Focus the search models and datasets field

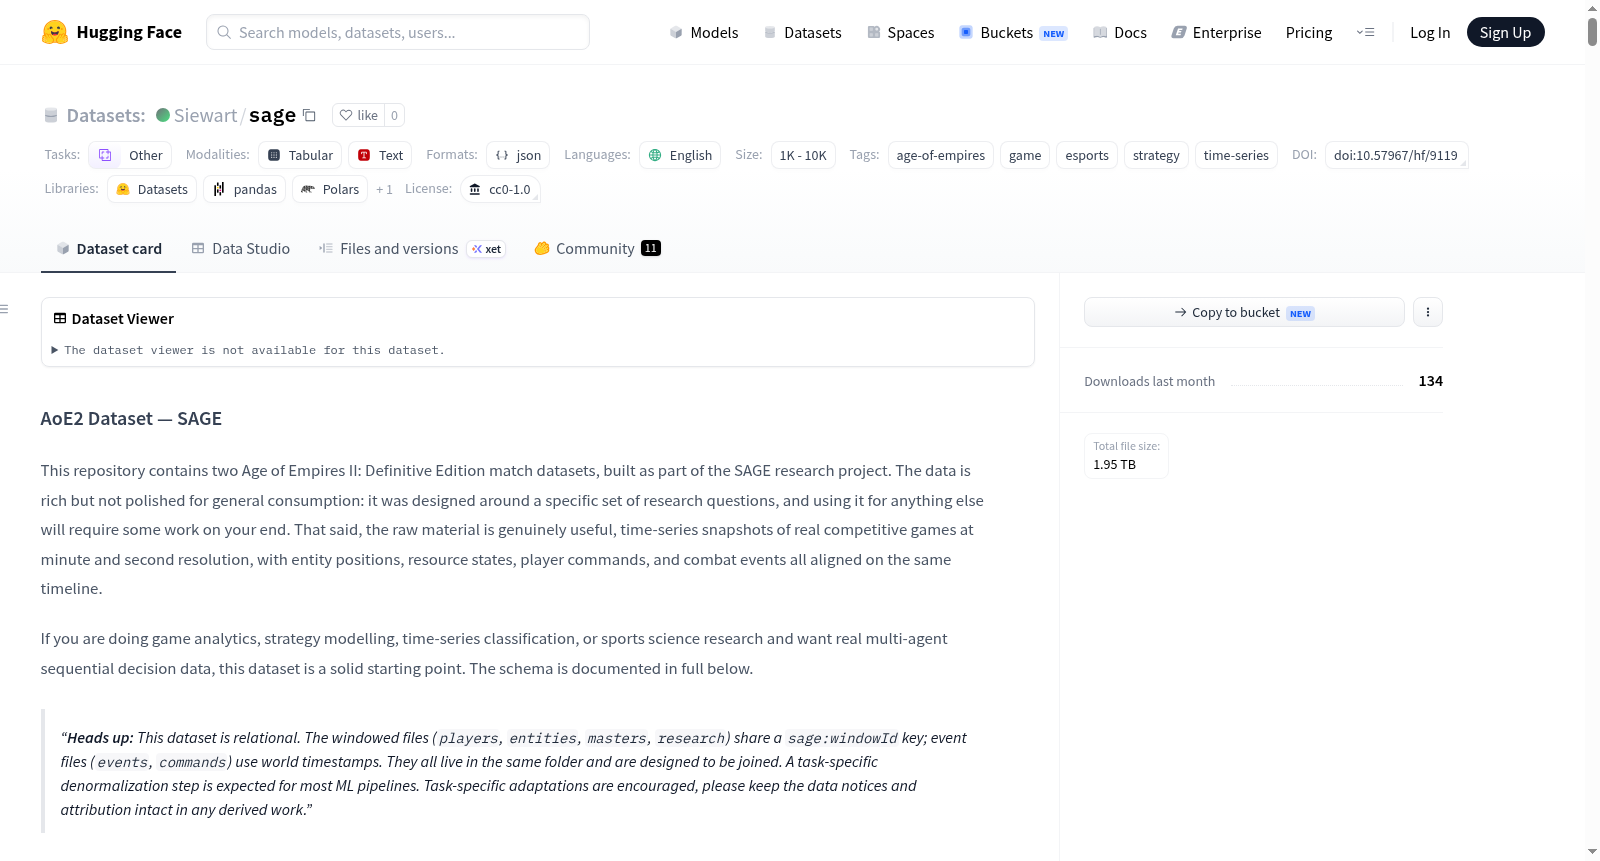tap(398, 32)
